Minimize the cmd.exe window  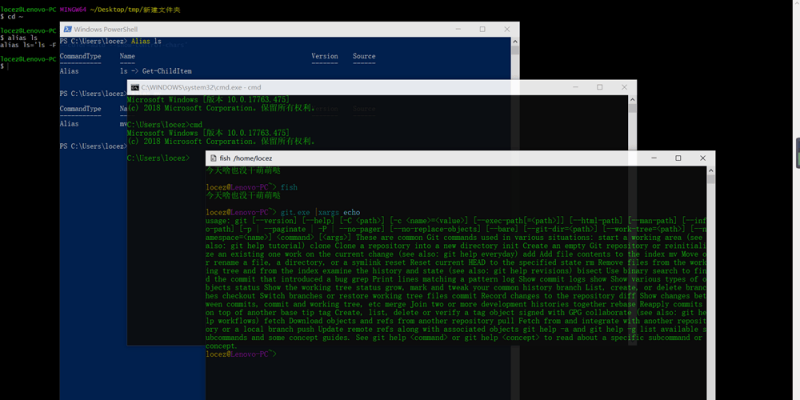(576, 87)
